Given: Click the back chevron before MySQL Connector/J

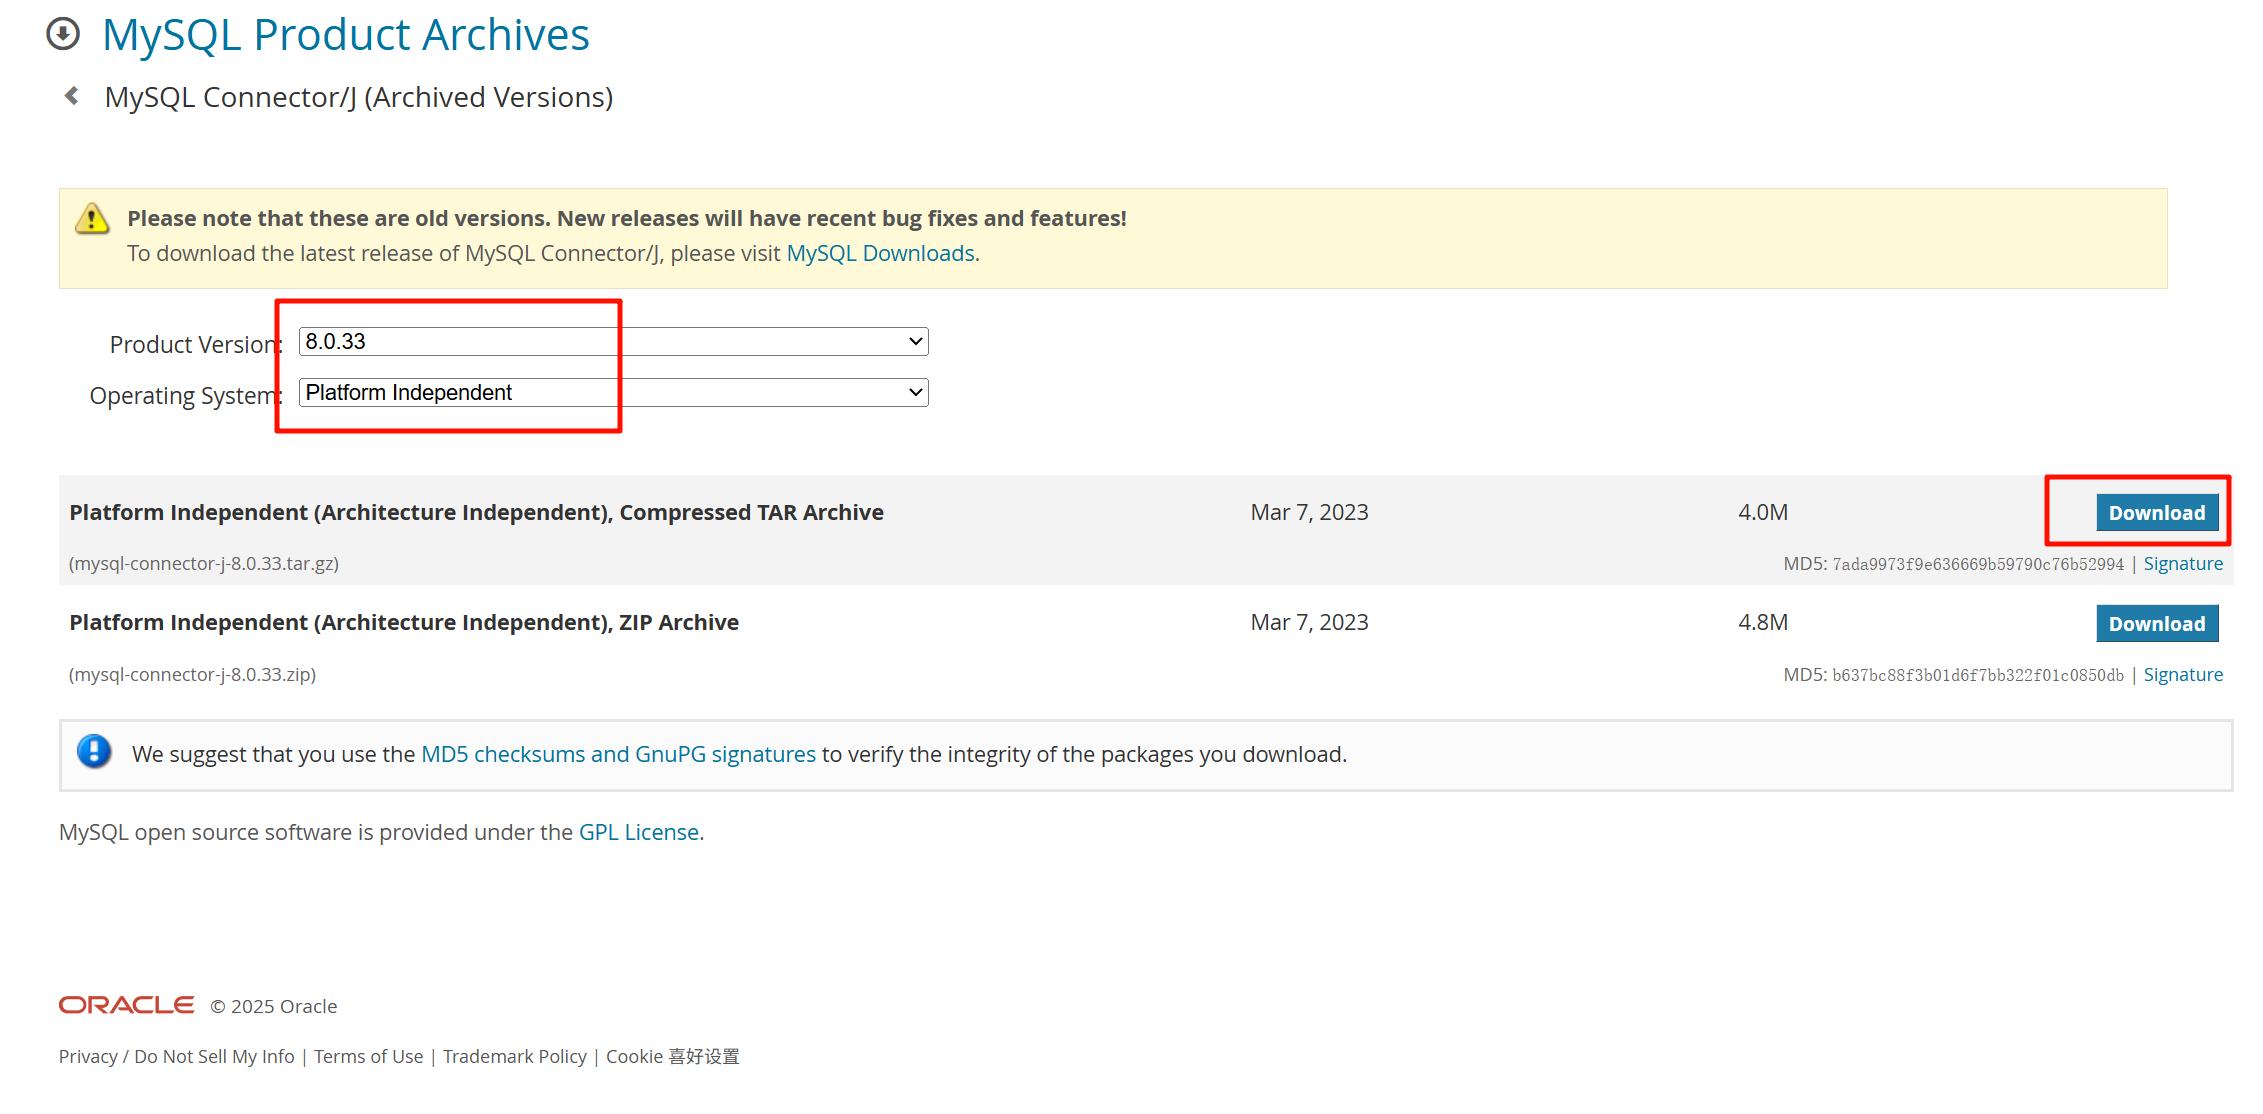Looking at the screenshot, I should (72, 96).
